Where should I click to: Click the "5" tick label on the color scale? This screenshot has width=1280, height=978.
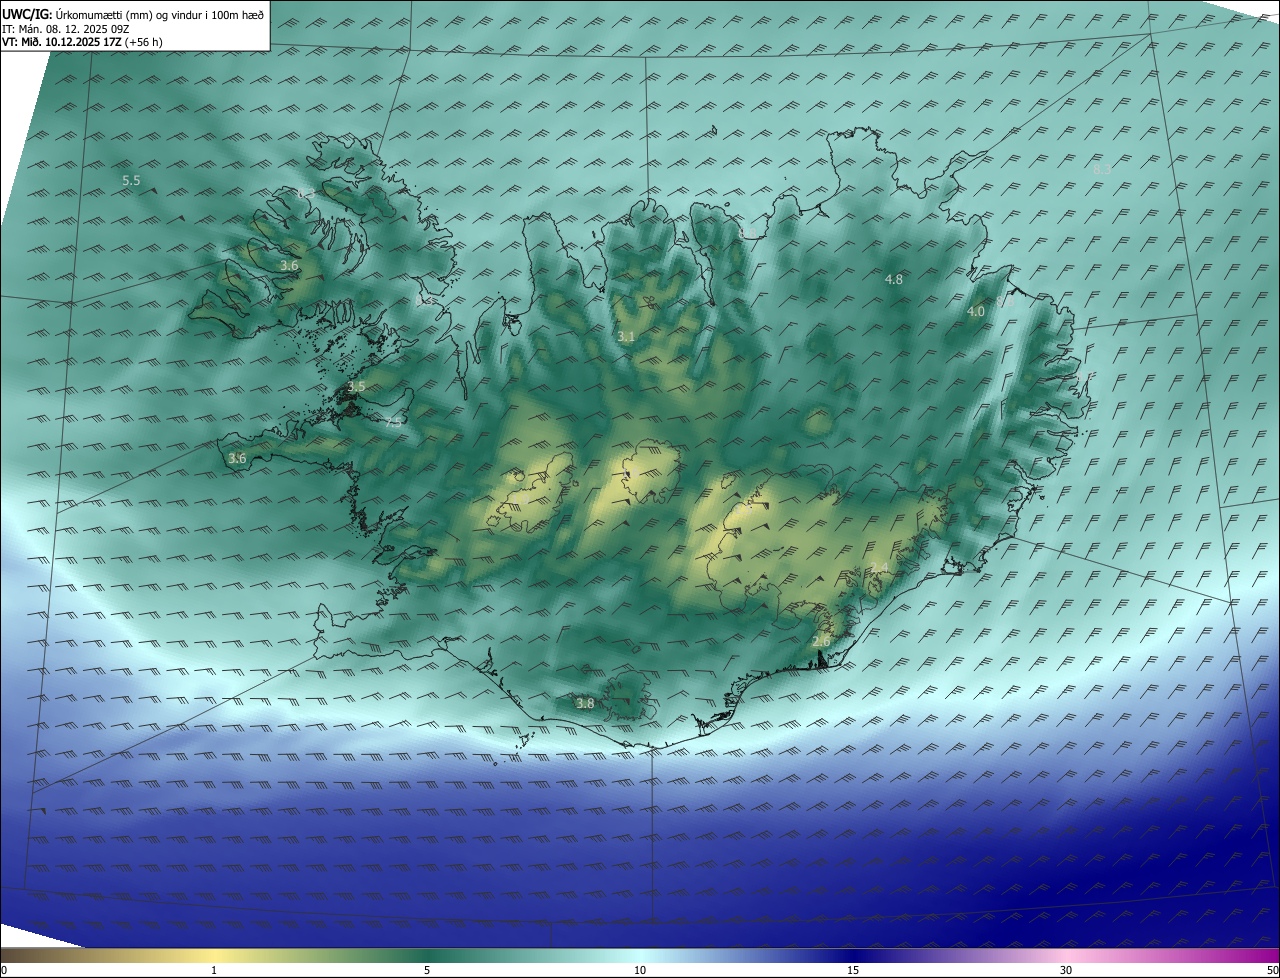pyautogui.click(x=427, y=970)
